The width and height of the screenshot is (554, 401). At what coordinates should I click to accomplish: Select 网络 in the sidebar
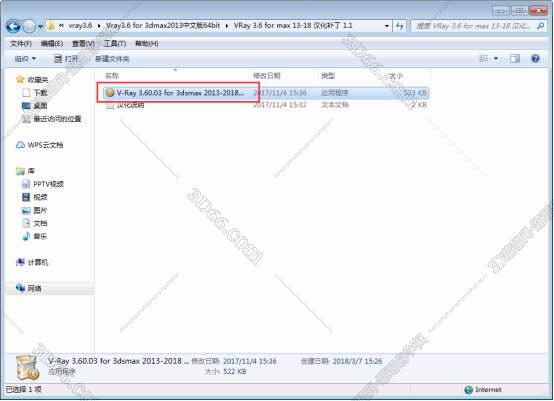tap(34, 289)
